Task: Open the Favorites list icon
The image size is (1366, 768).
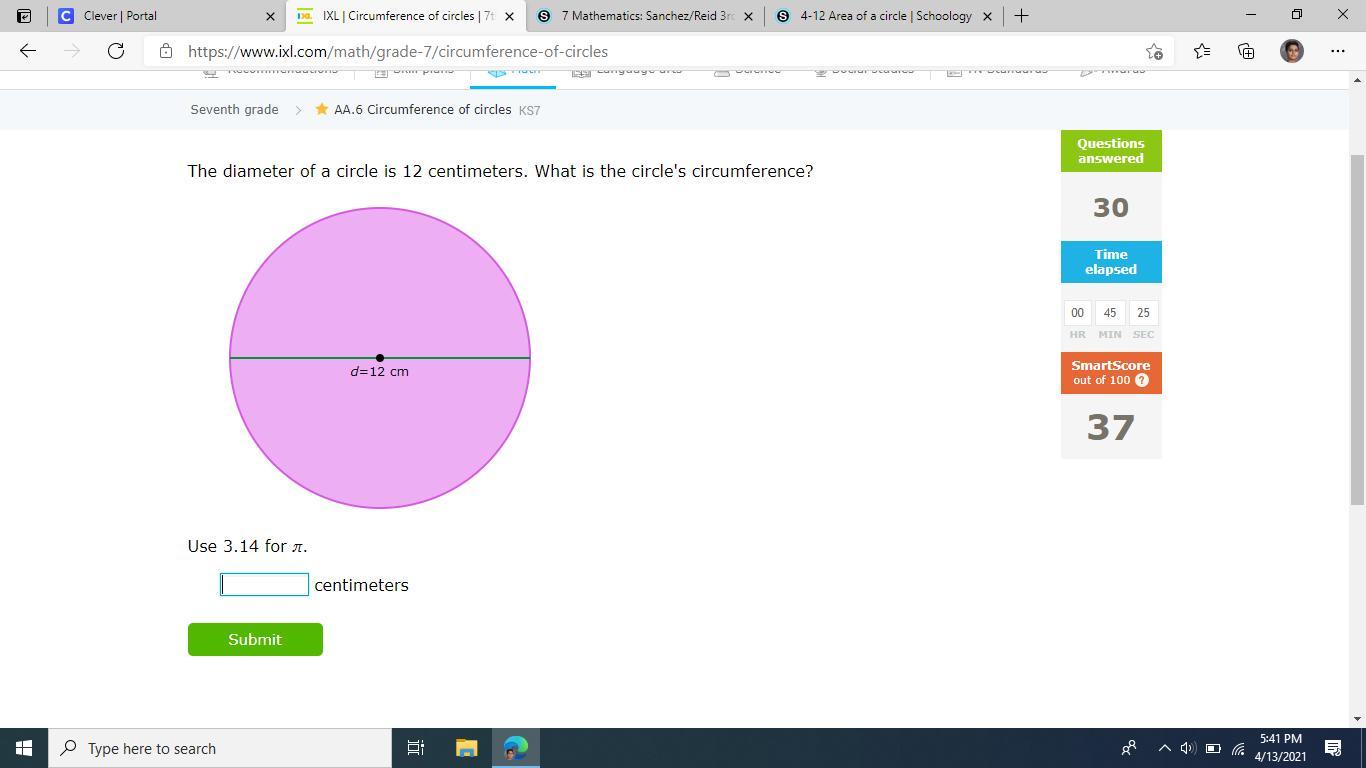Action: [1201, 51]
